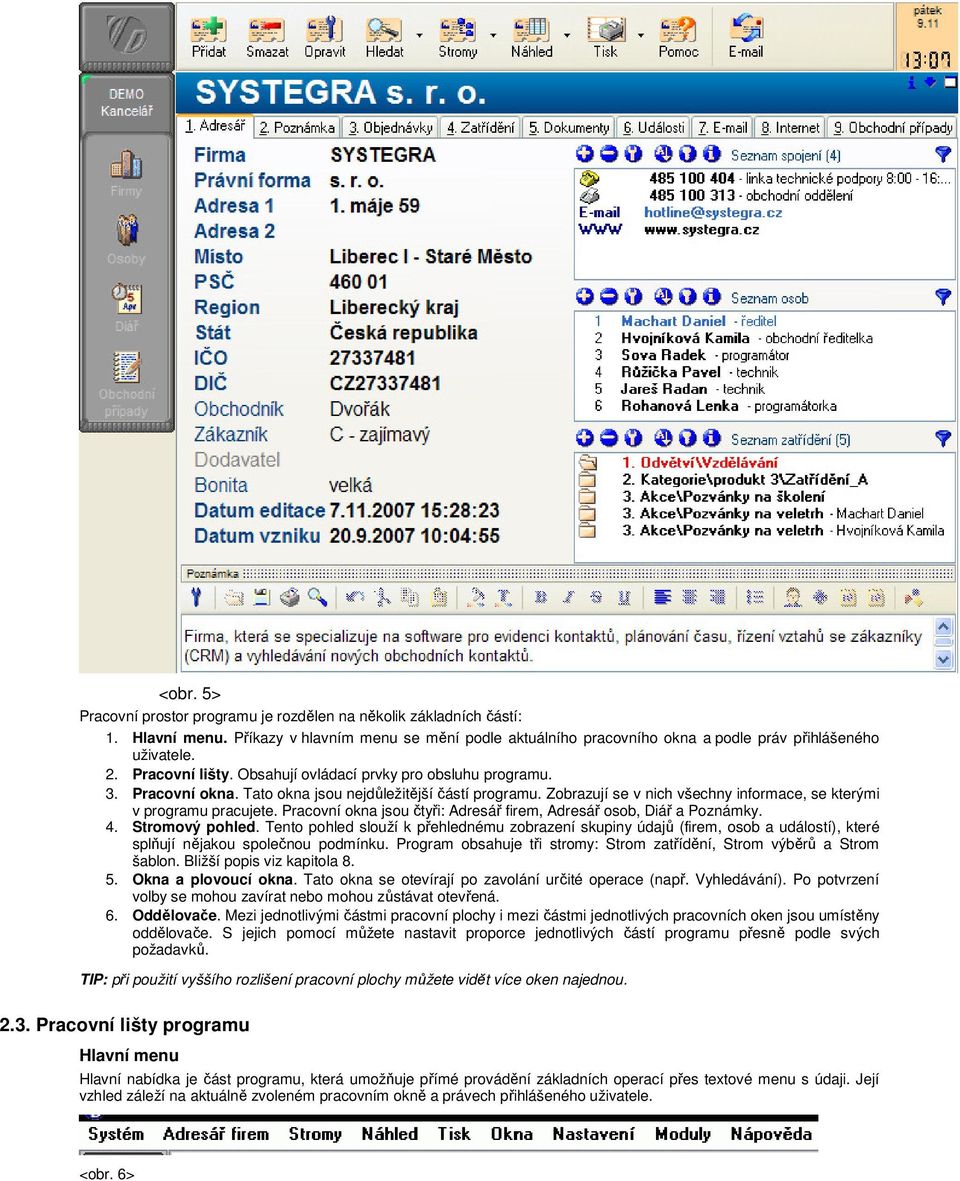This screenshot has width=960, height=1181.
Task: Switch to 9. Obchodní případy tab
Action: [892, 127]
